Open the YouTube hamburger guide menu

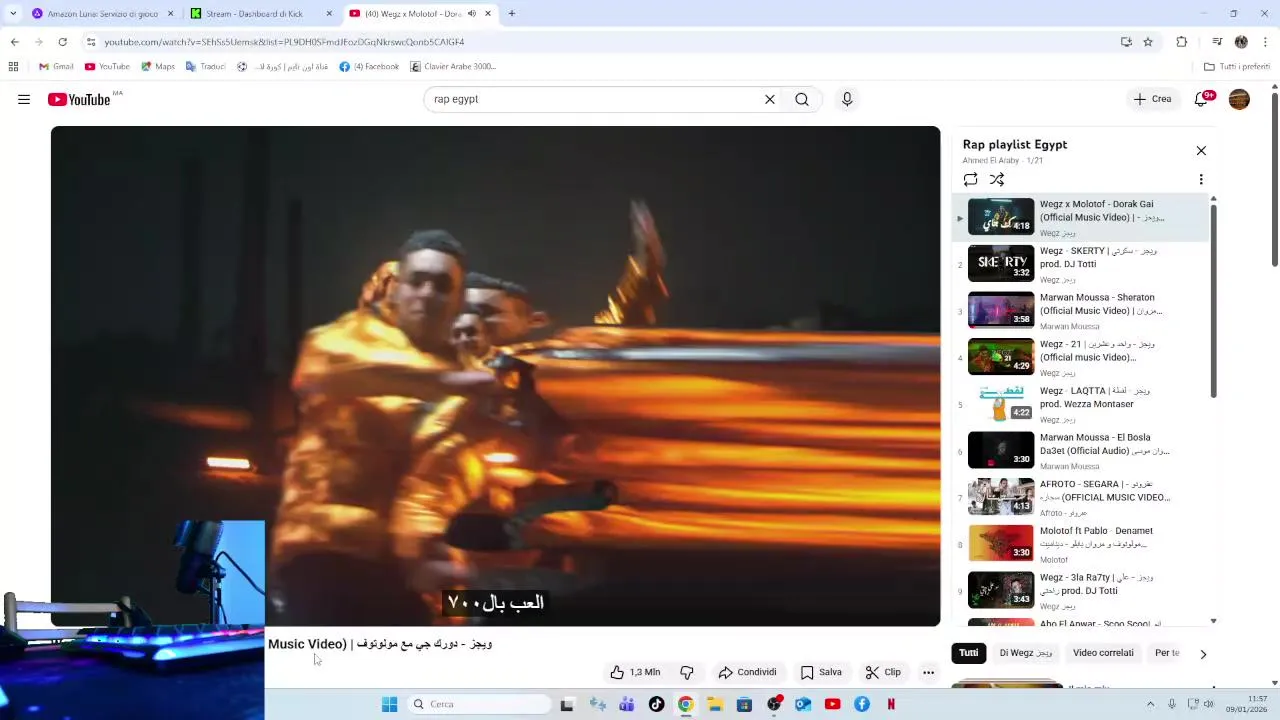pos(24,99)
